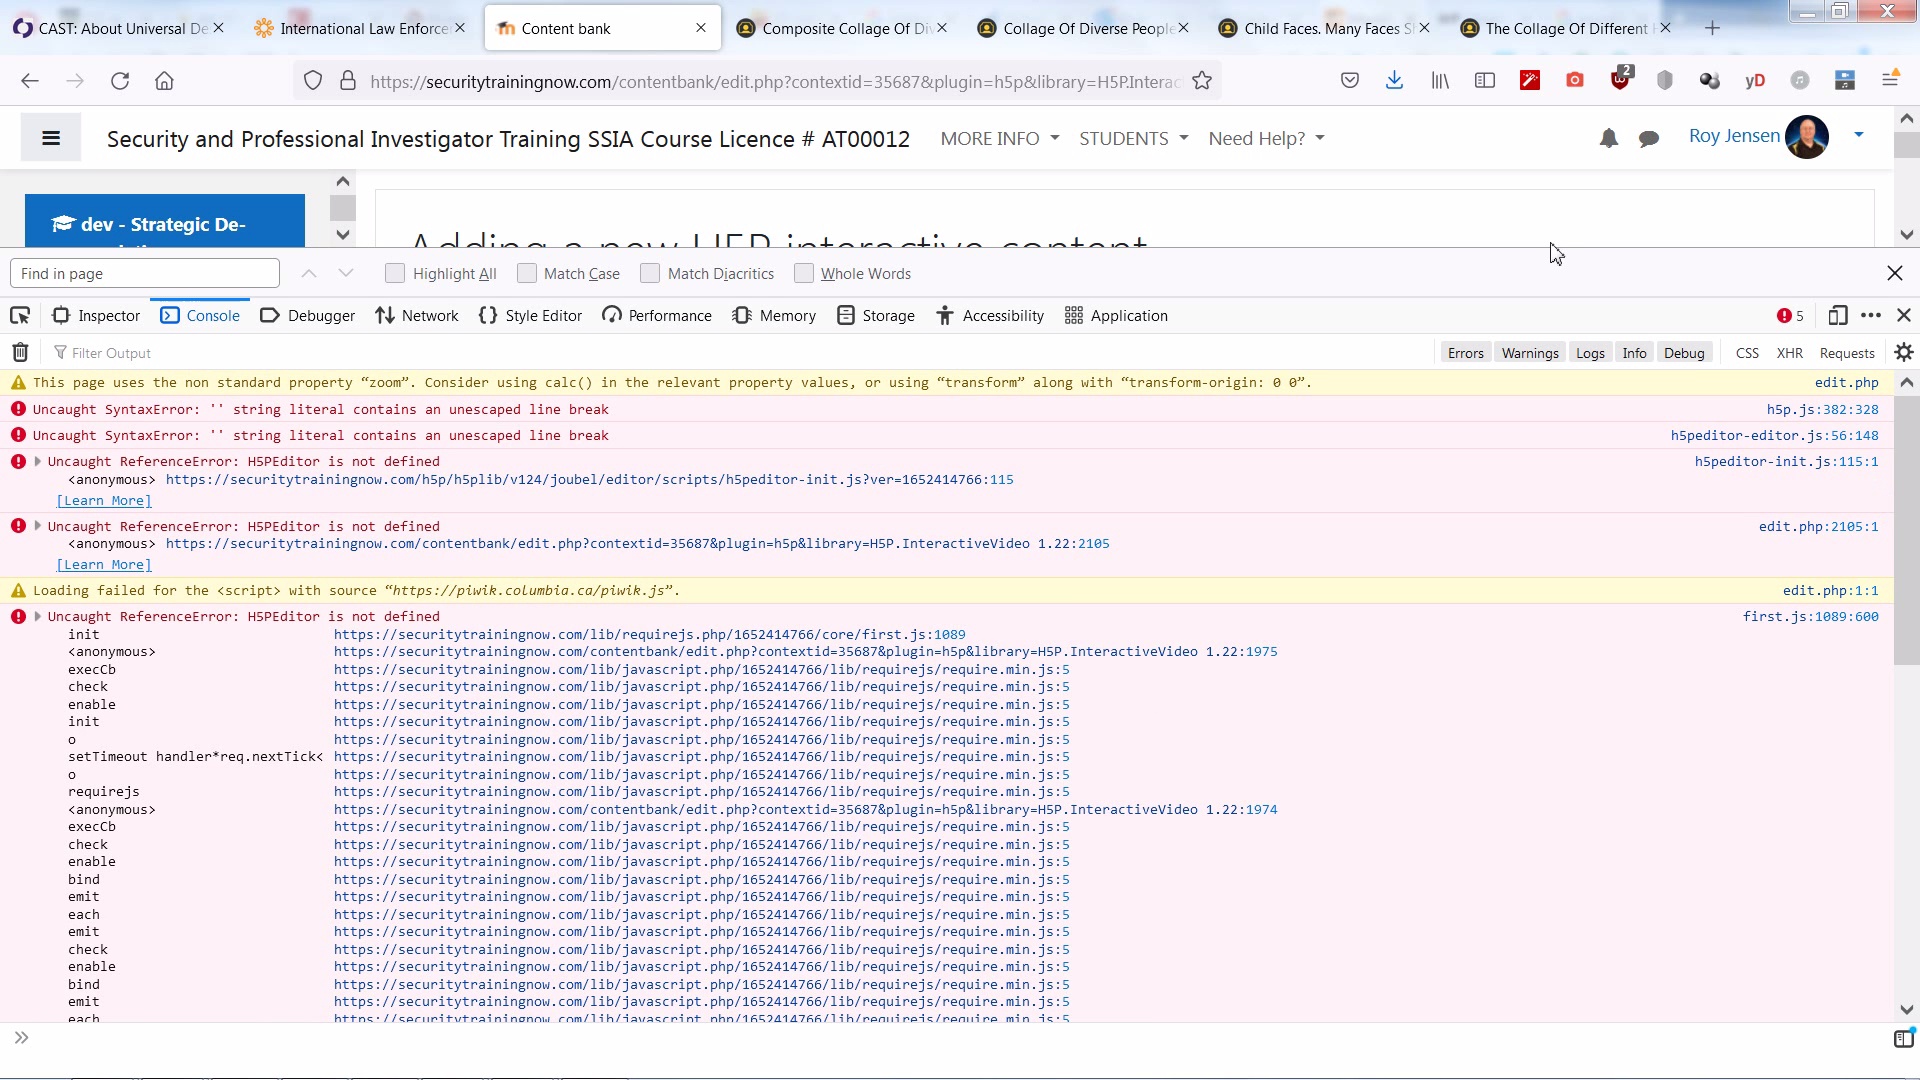Enable the Highlight All checkbox
Screen dimensions: 1920x1080
[395, 273]
